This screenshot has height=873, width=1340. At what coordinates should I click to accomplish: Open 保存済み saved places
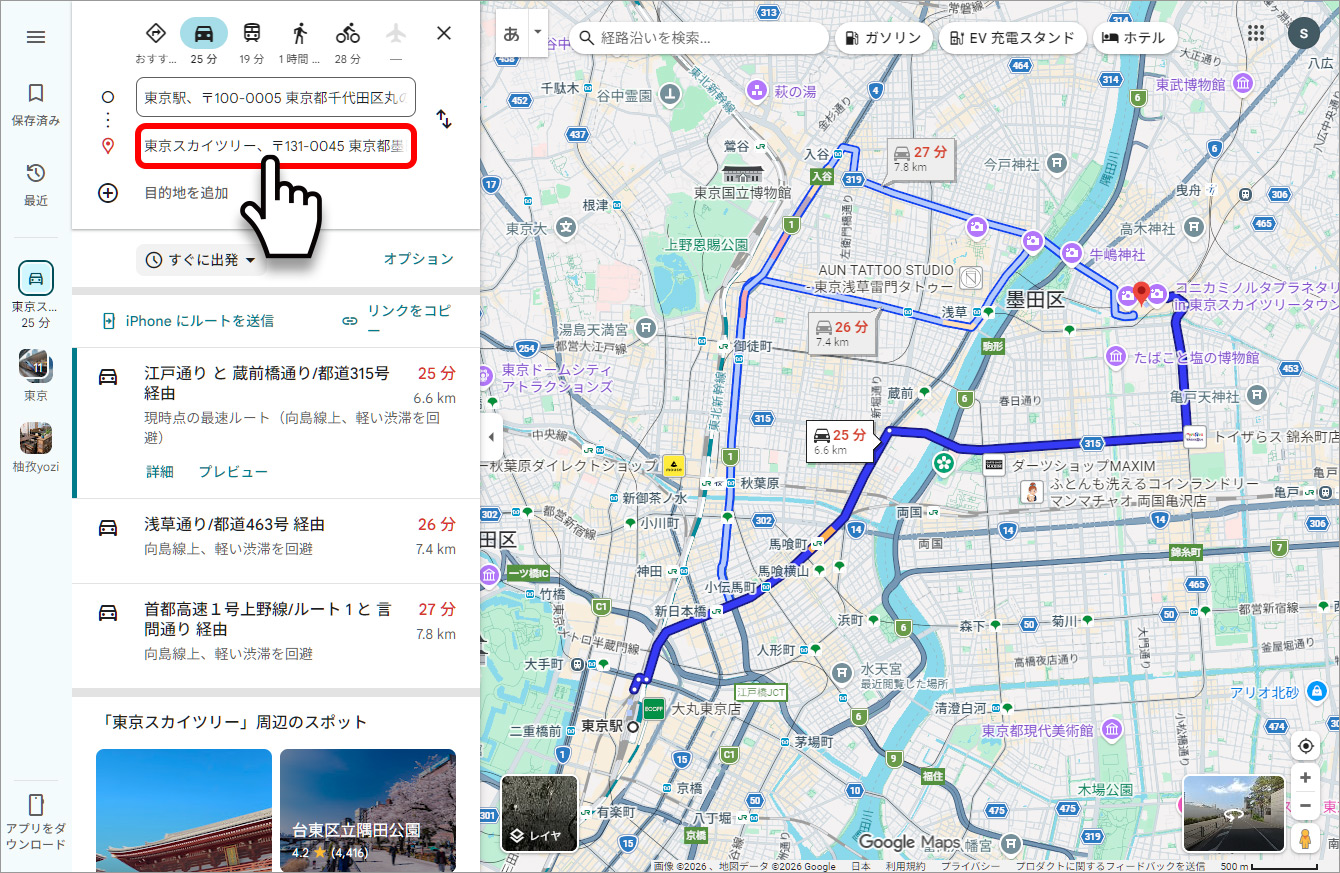coord(36,105)
